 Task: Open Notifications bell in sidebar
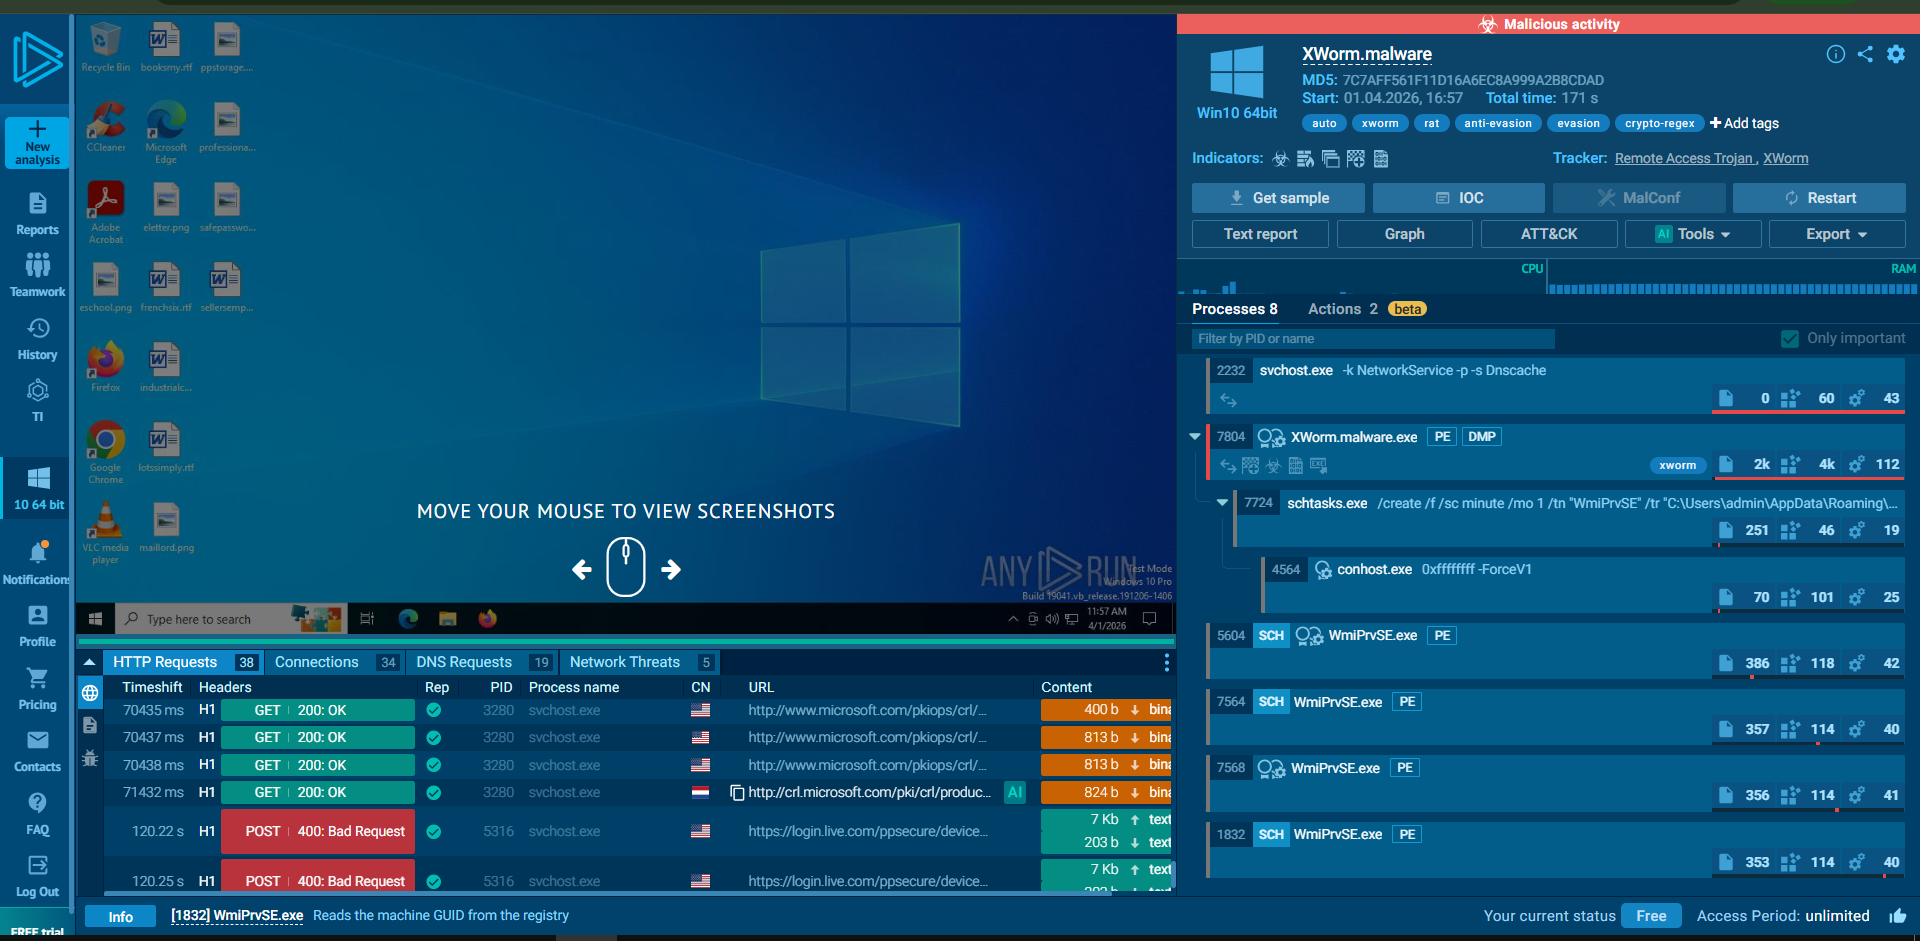click(37, 563)
